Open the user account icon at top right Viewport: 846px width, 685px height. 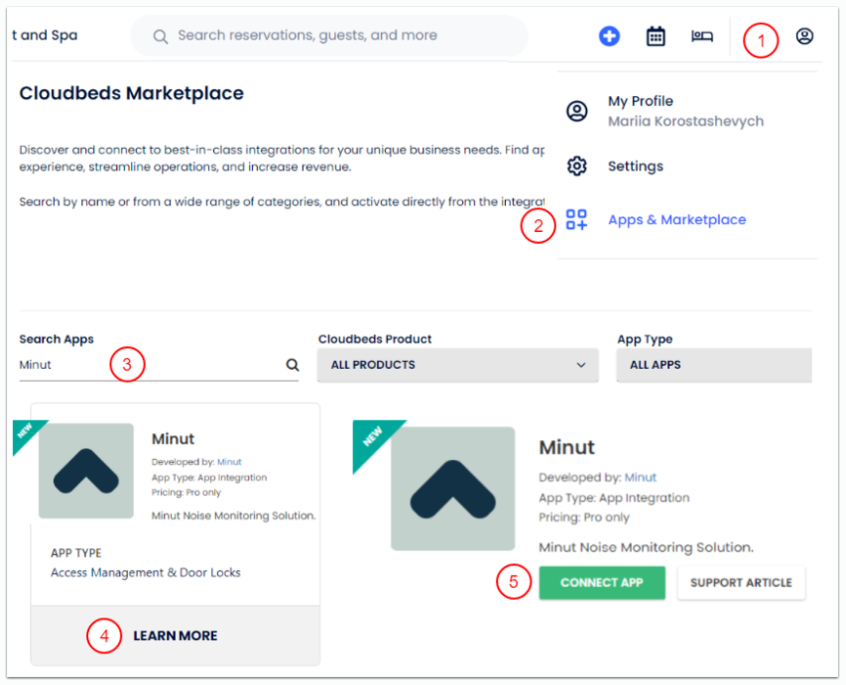click(804, 36)
